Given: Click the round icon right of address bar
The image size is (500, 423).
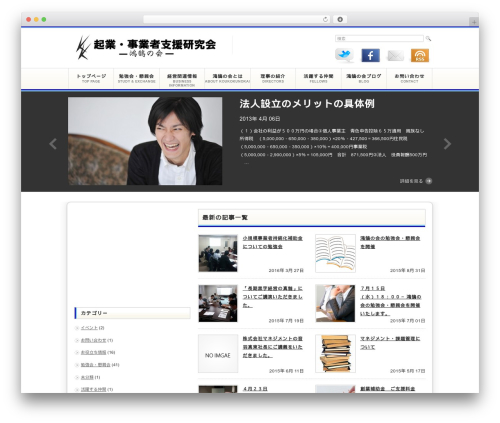Looking at the screenshot, I should [x=340, y=19].
